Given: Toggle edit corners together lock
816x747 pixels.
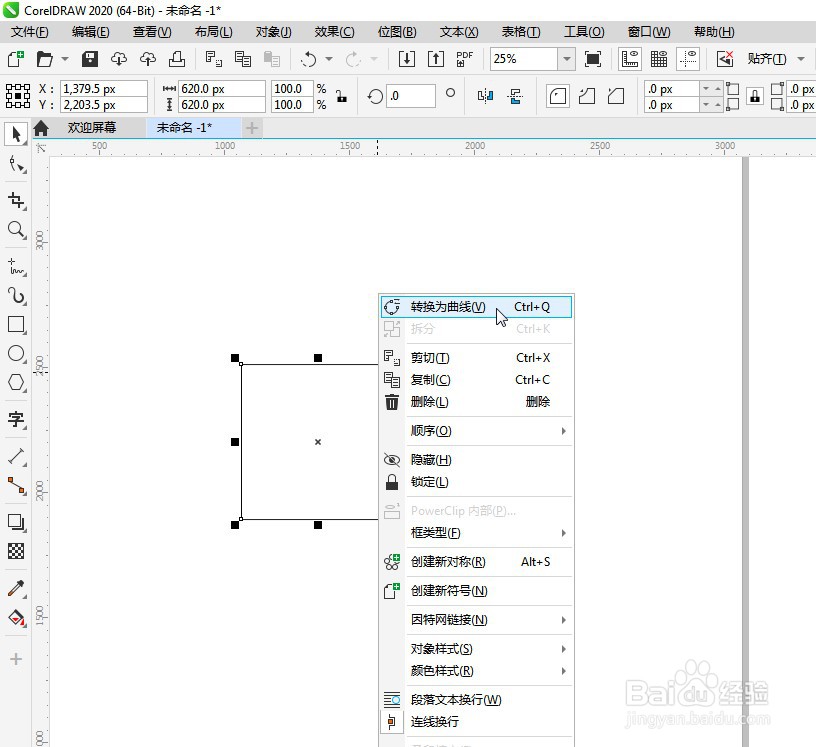Looking at the screenshot, I should tap(755, 96).
